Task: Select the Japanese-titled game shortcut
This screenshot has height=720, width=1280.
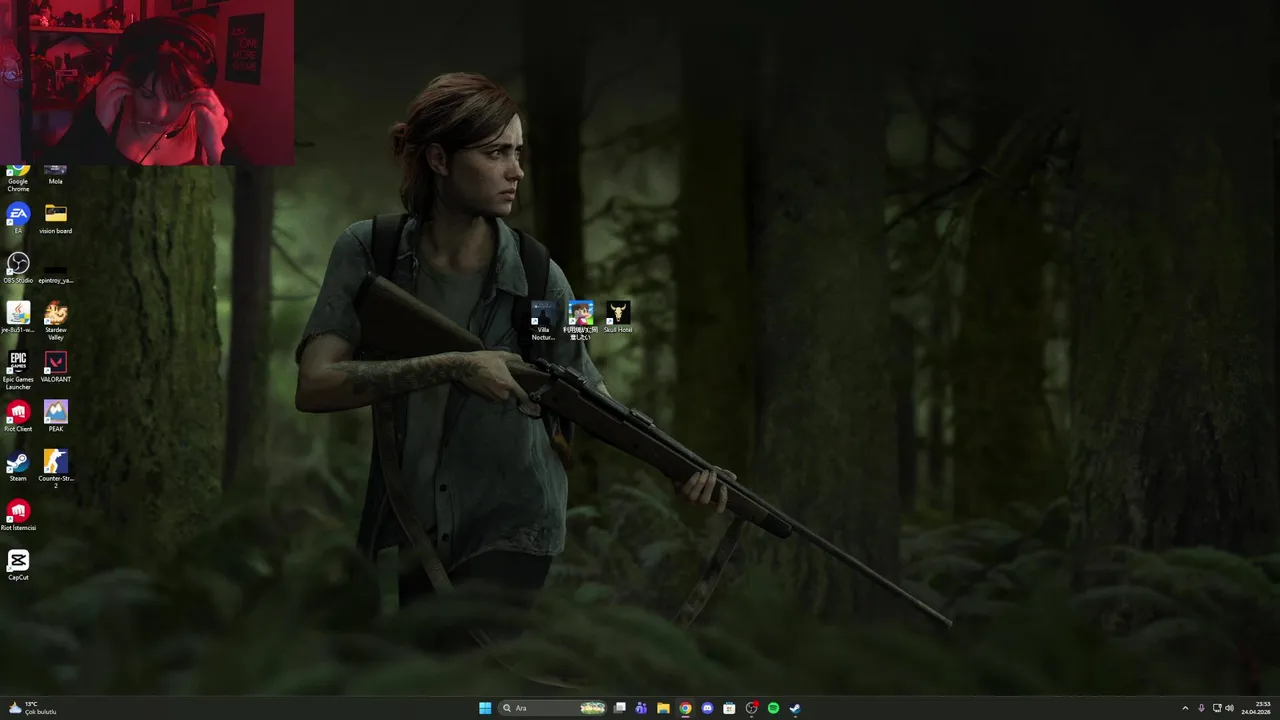Action: 580,321
